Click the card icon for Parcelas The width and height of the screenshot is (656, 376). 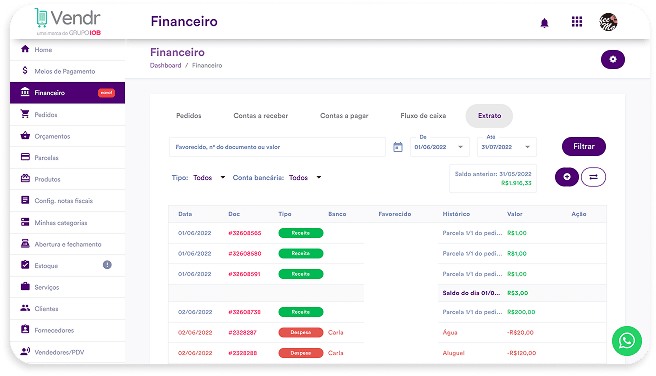click(x=25, y=157)
